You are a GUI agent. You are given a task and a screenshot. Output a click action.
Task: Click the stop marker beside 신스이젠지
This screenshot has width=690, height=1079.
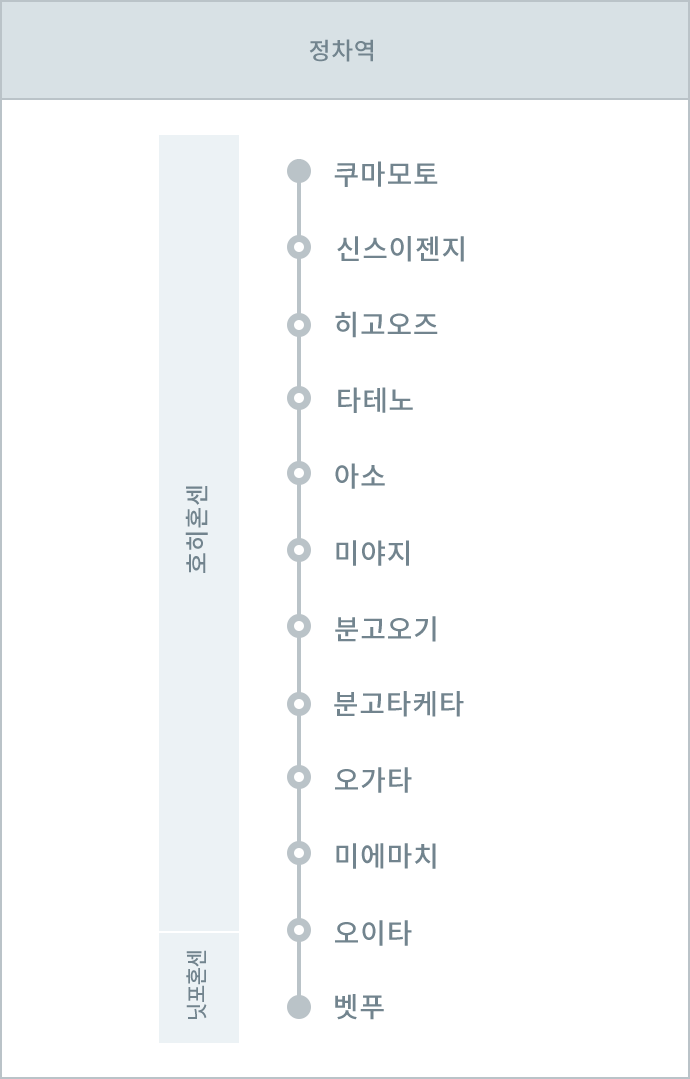299,247
